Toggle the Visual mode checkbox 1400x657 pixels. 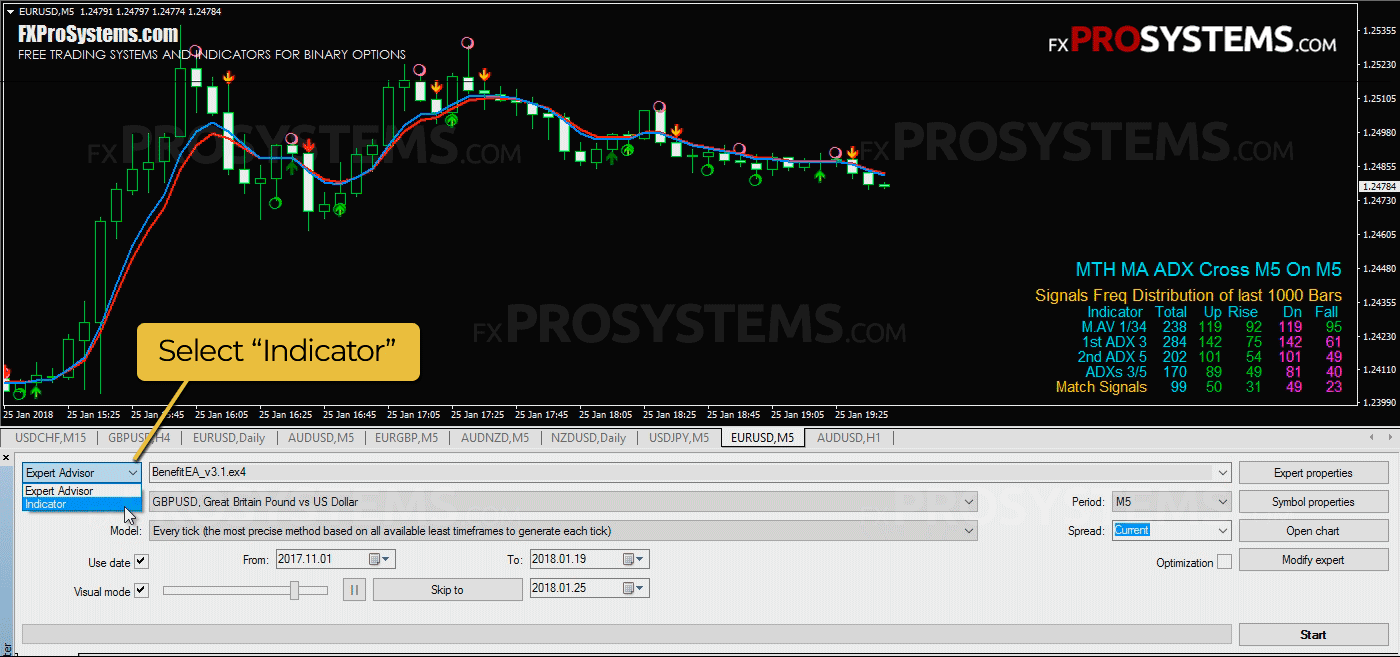(x=141, y=590)
